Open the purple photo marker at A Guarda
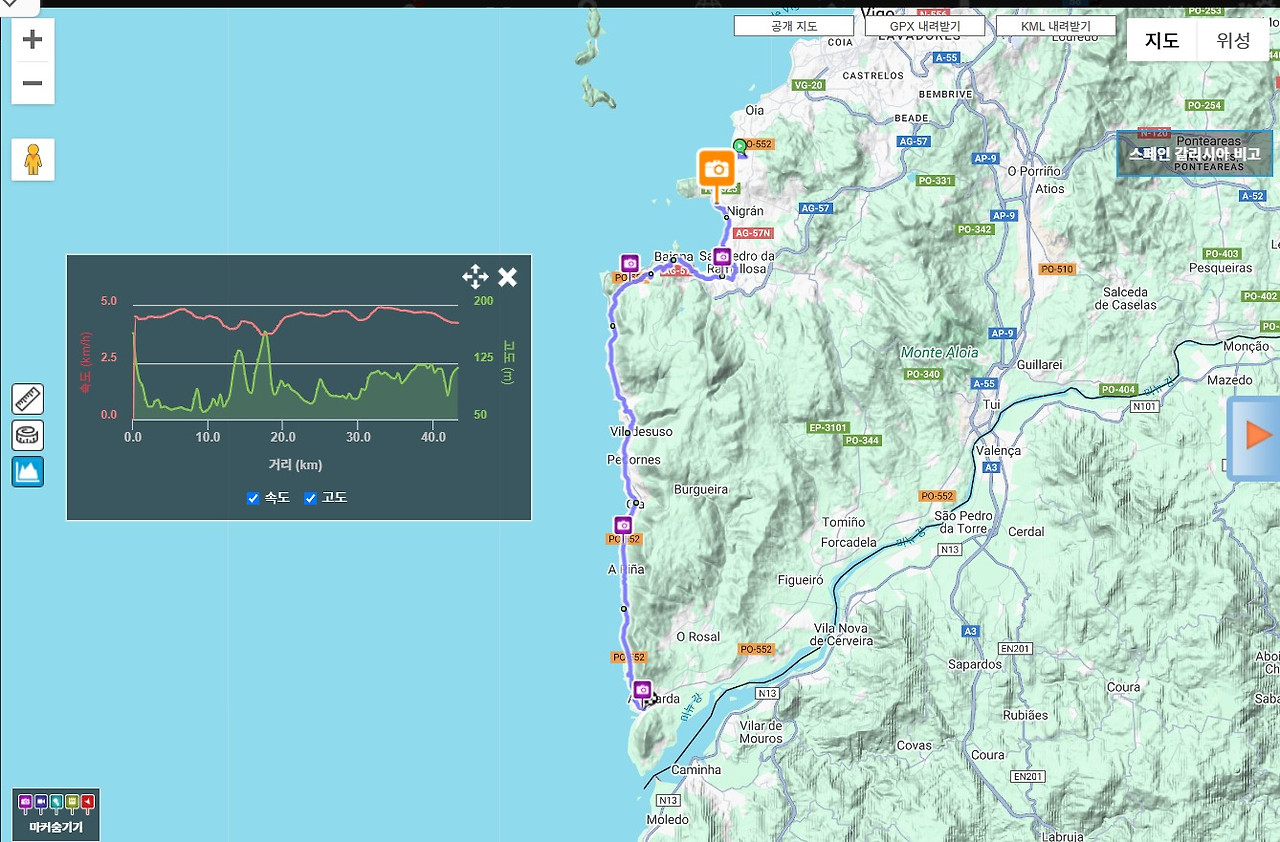1280x842 pixels. click(642, 690)
